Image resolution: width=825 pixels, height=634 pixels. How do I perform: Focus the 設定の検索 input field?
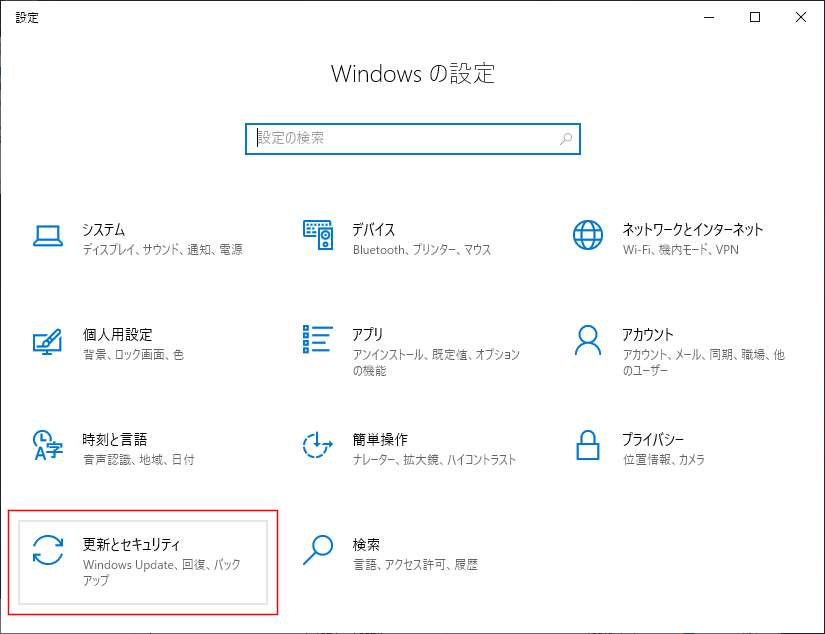click(x=413, y=139)
